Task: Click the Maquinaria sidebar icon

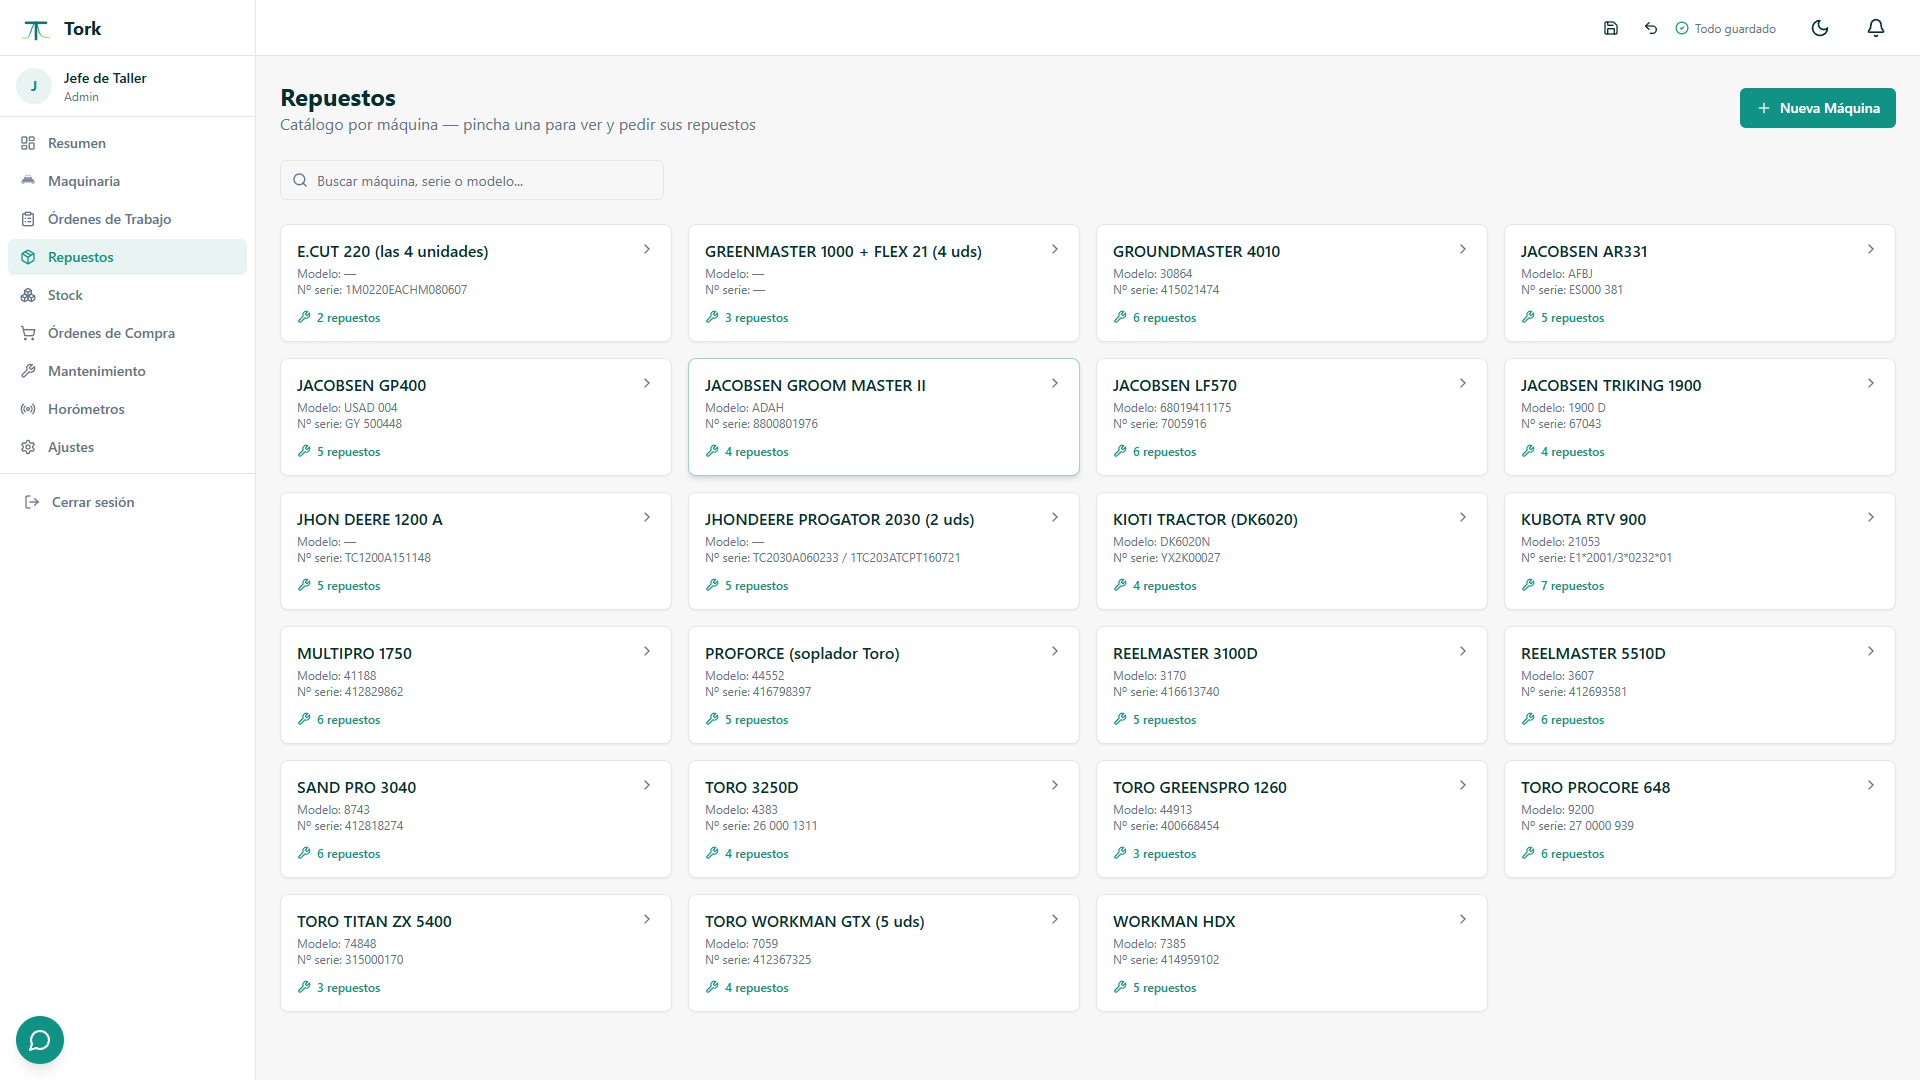Action: point(28,181)
